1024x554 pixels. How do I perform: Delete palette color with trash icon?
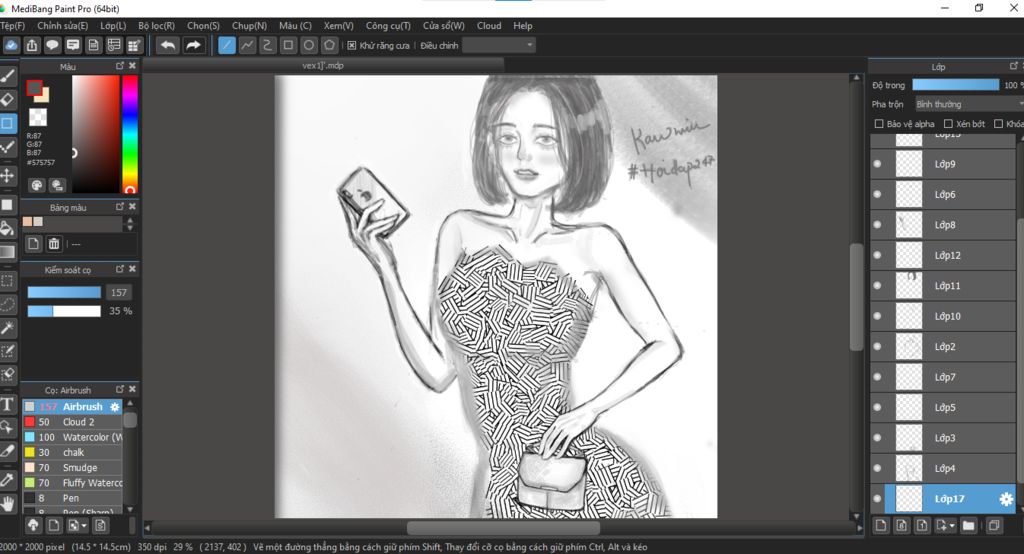pyautogui.click(x=54, y=244)
